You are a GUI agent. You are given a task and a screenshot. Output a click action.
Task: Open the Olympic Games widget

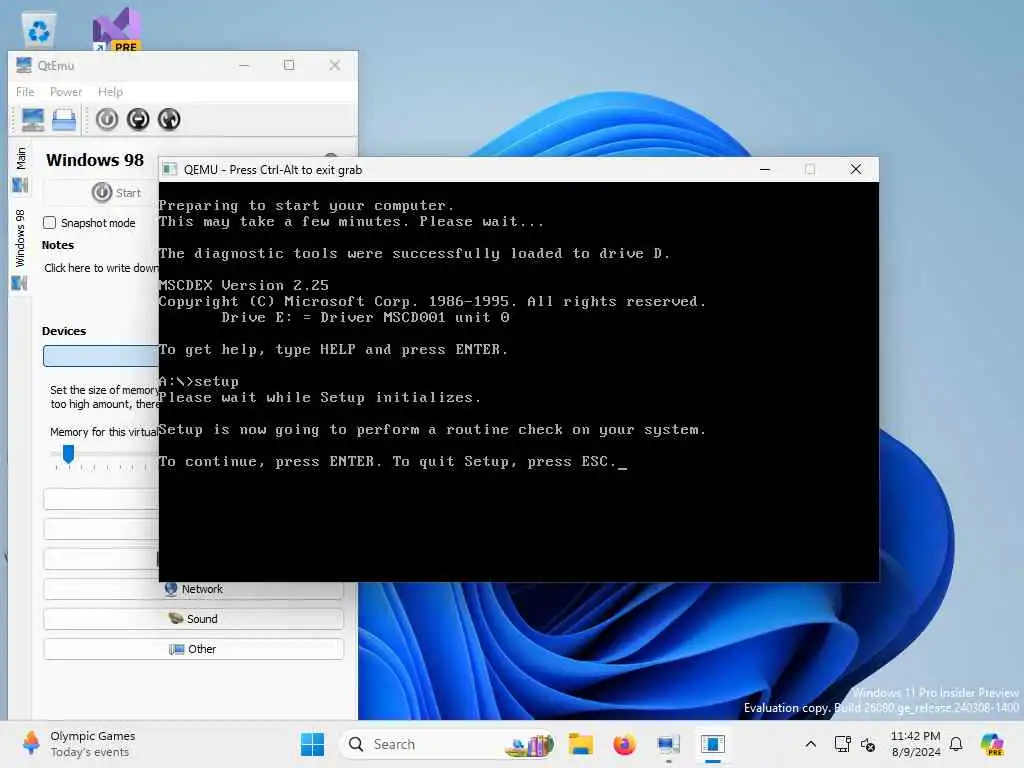coord(78,744)
